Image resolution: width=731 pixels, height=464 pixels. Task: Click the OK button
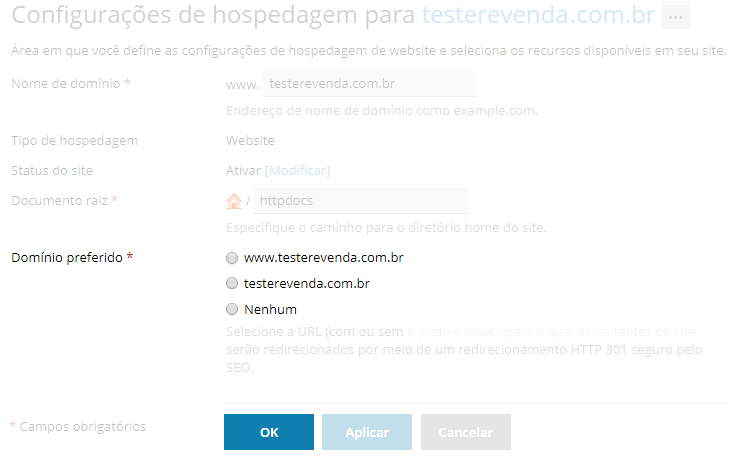point(269,432)
